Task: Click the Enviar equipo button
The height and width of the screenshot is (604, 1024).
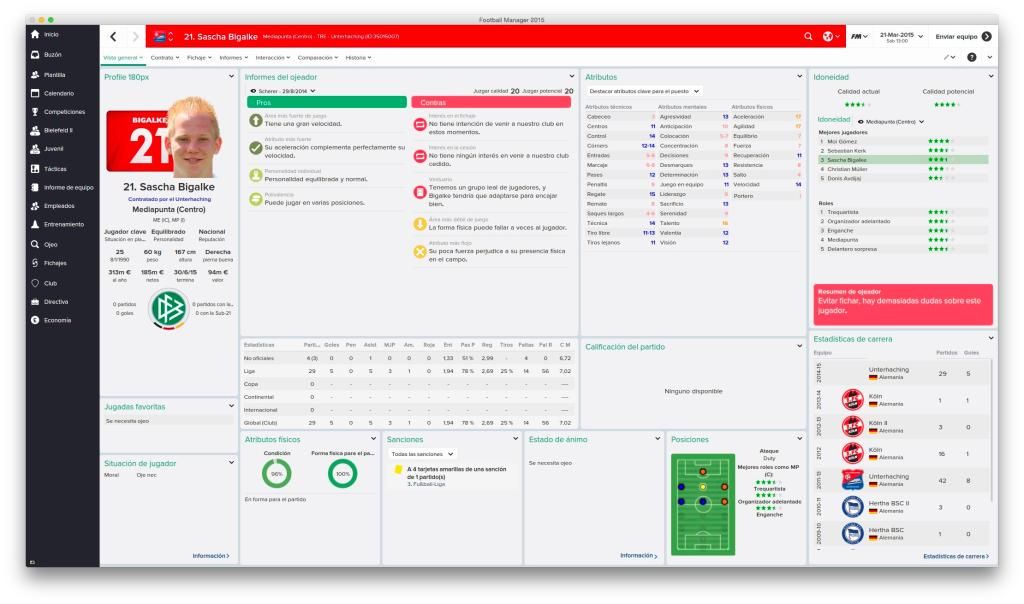Action: 963,37
